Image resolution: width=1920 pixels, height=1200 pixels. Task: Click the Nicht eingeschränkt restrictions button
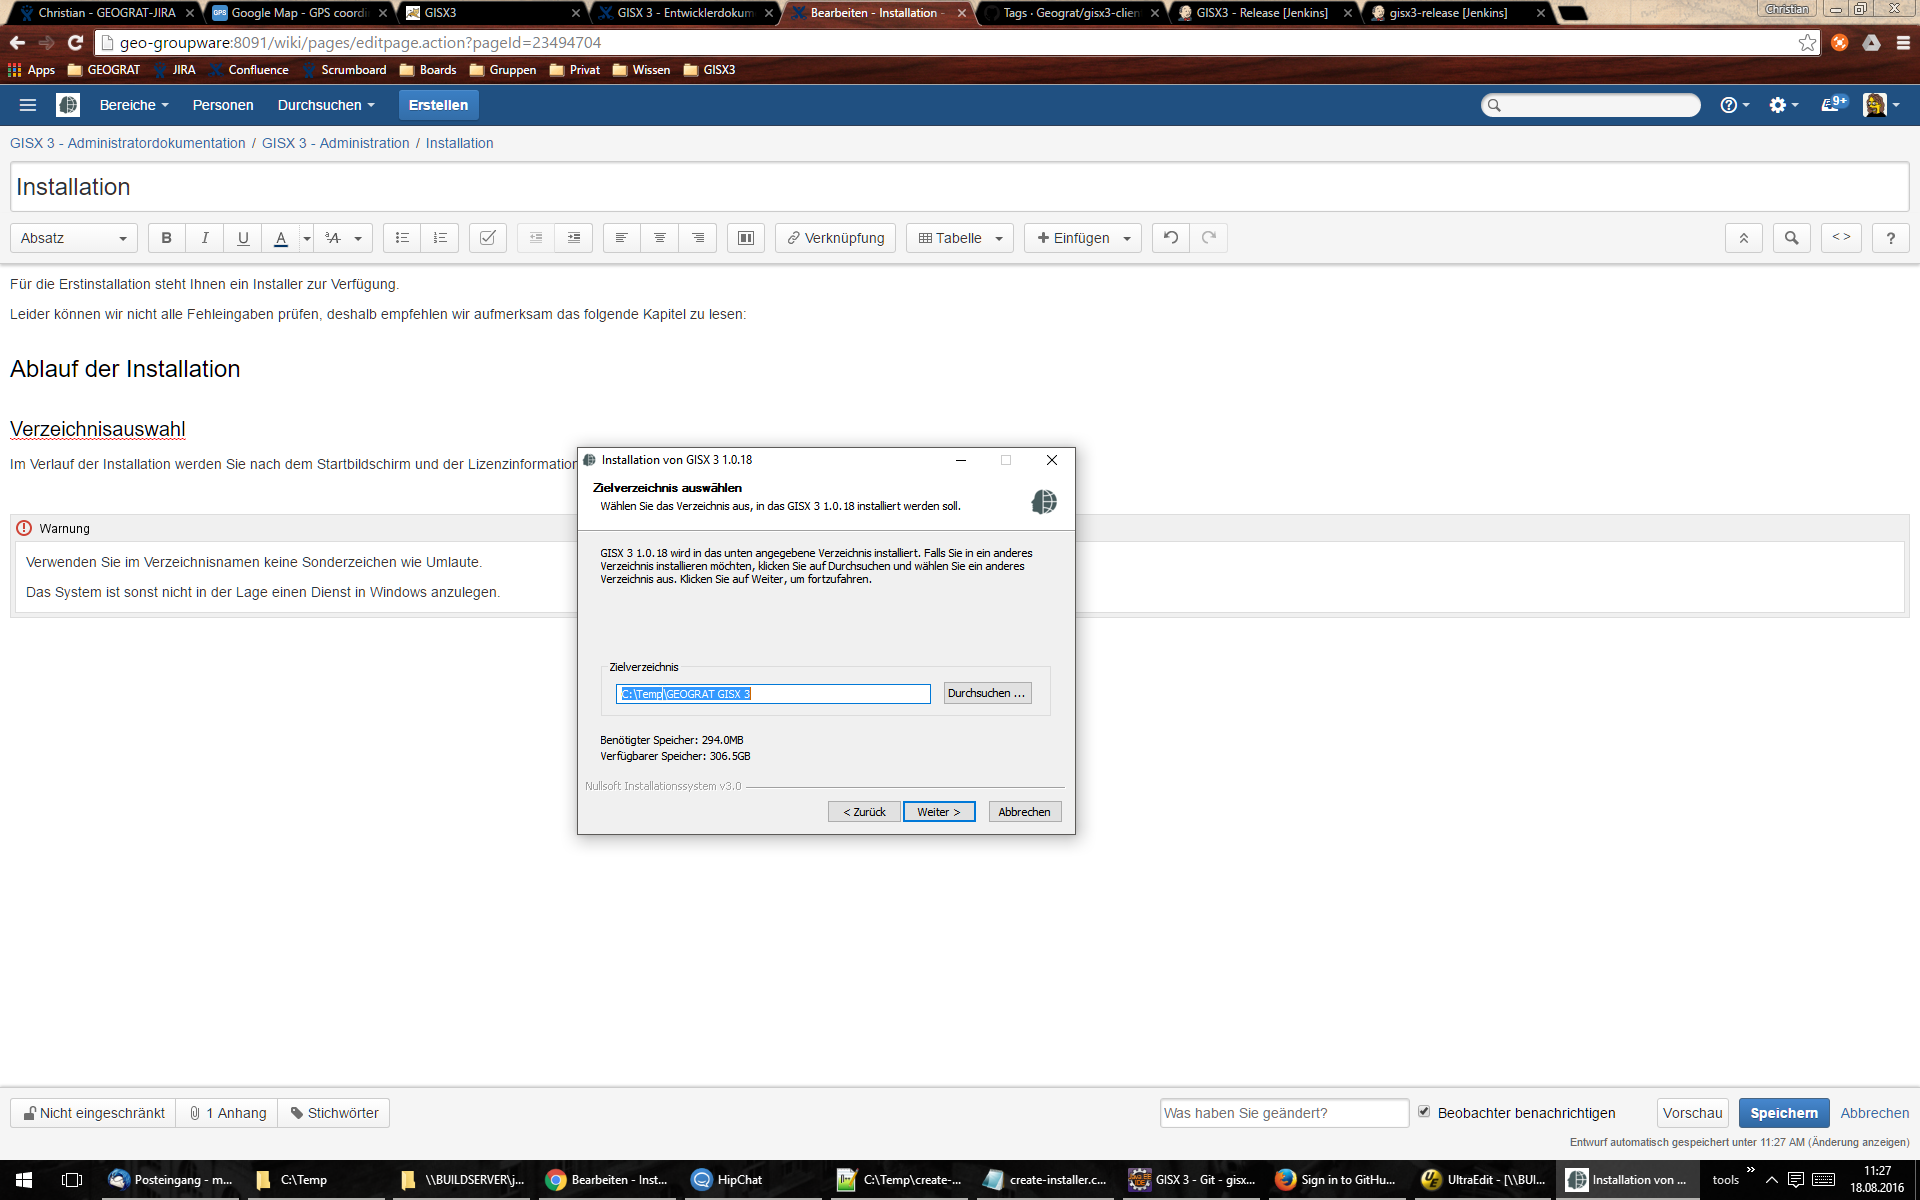[93, 1113]
